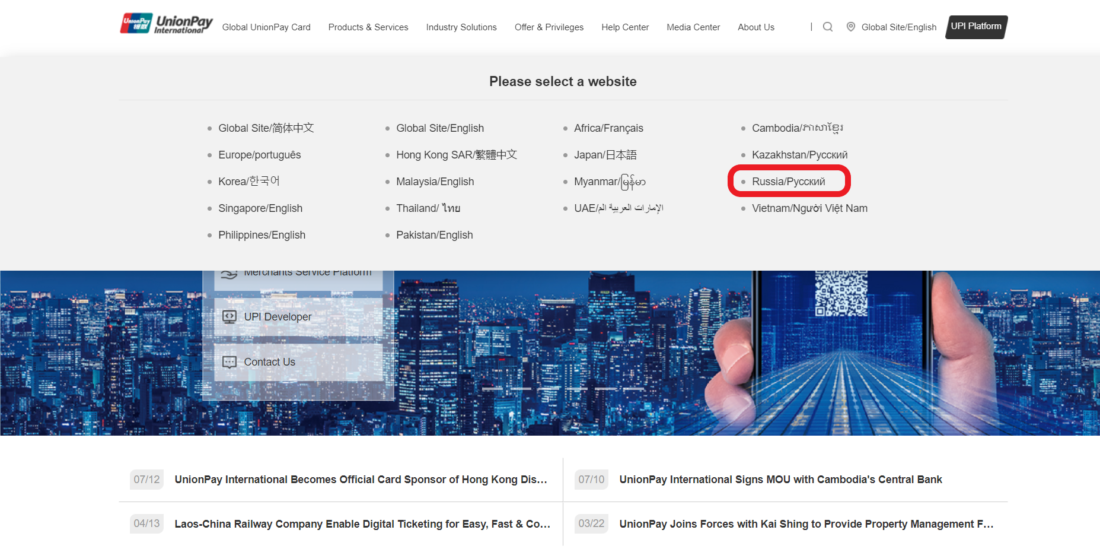Open Hong Kong Card Sponsor news article
The image size is (1100, 549).
click(360, 480)
